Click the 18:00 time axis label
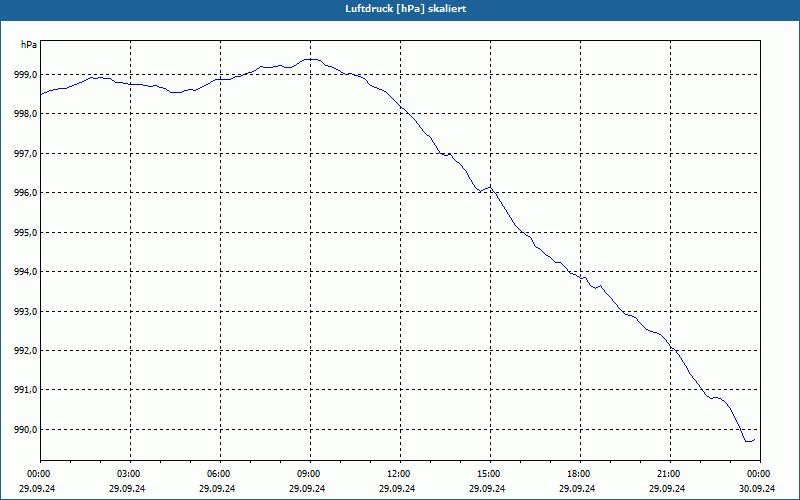 coord(580,474)
